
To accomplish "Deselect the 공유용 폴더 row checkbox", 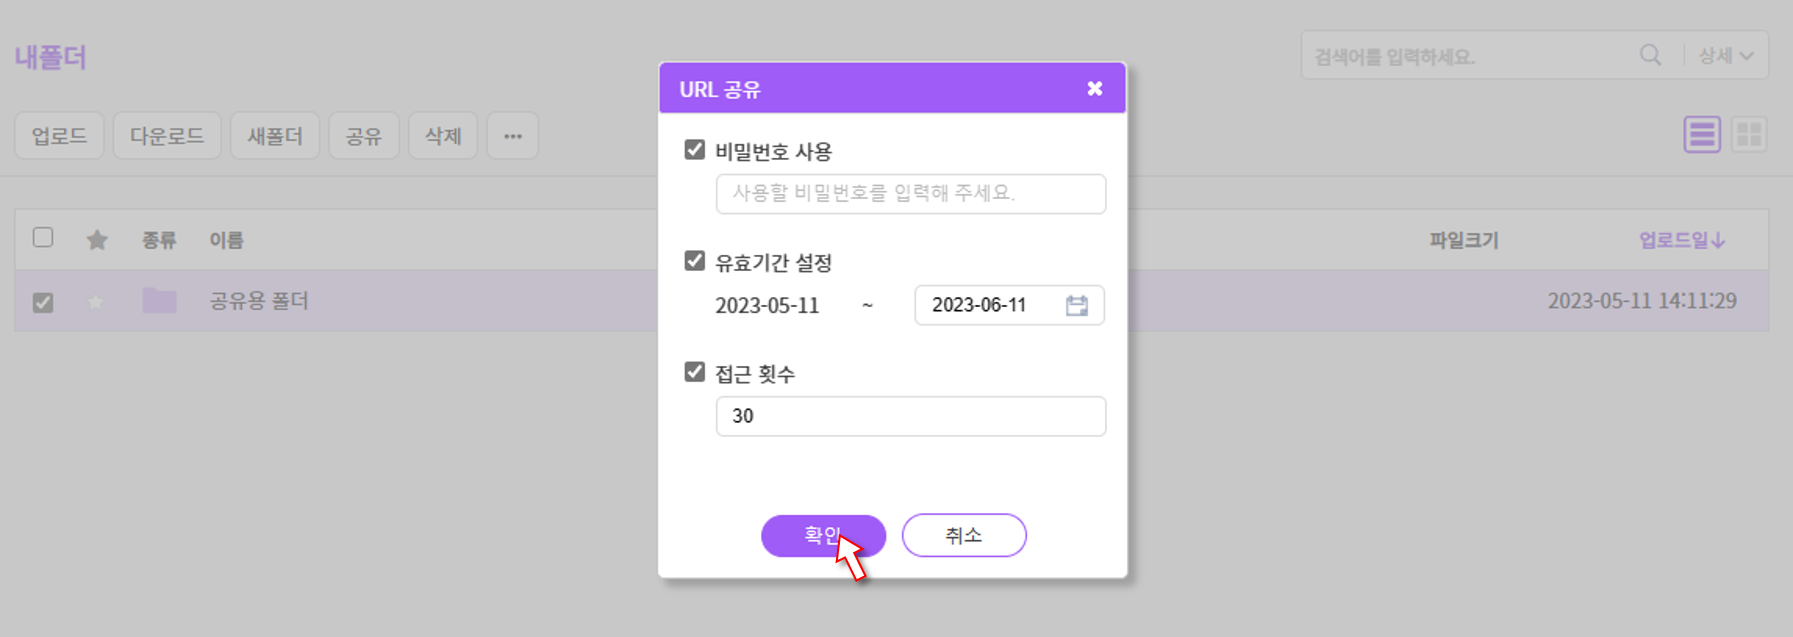I will [x=43, y=302].
